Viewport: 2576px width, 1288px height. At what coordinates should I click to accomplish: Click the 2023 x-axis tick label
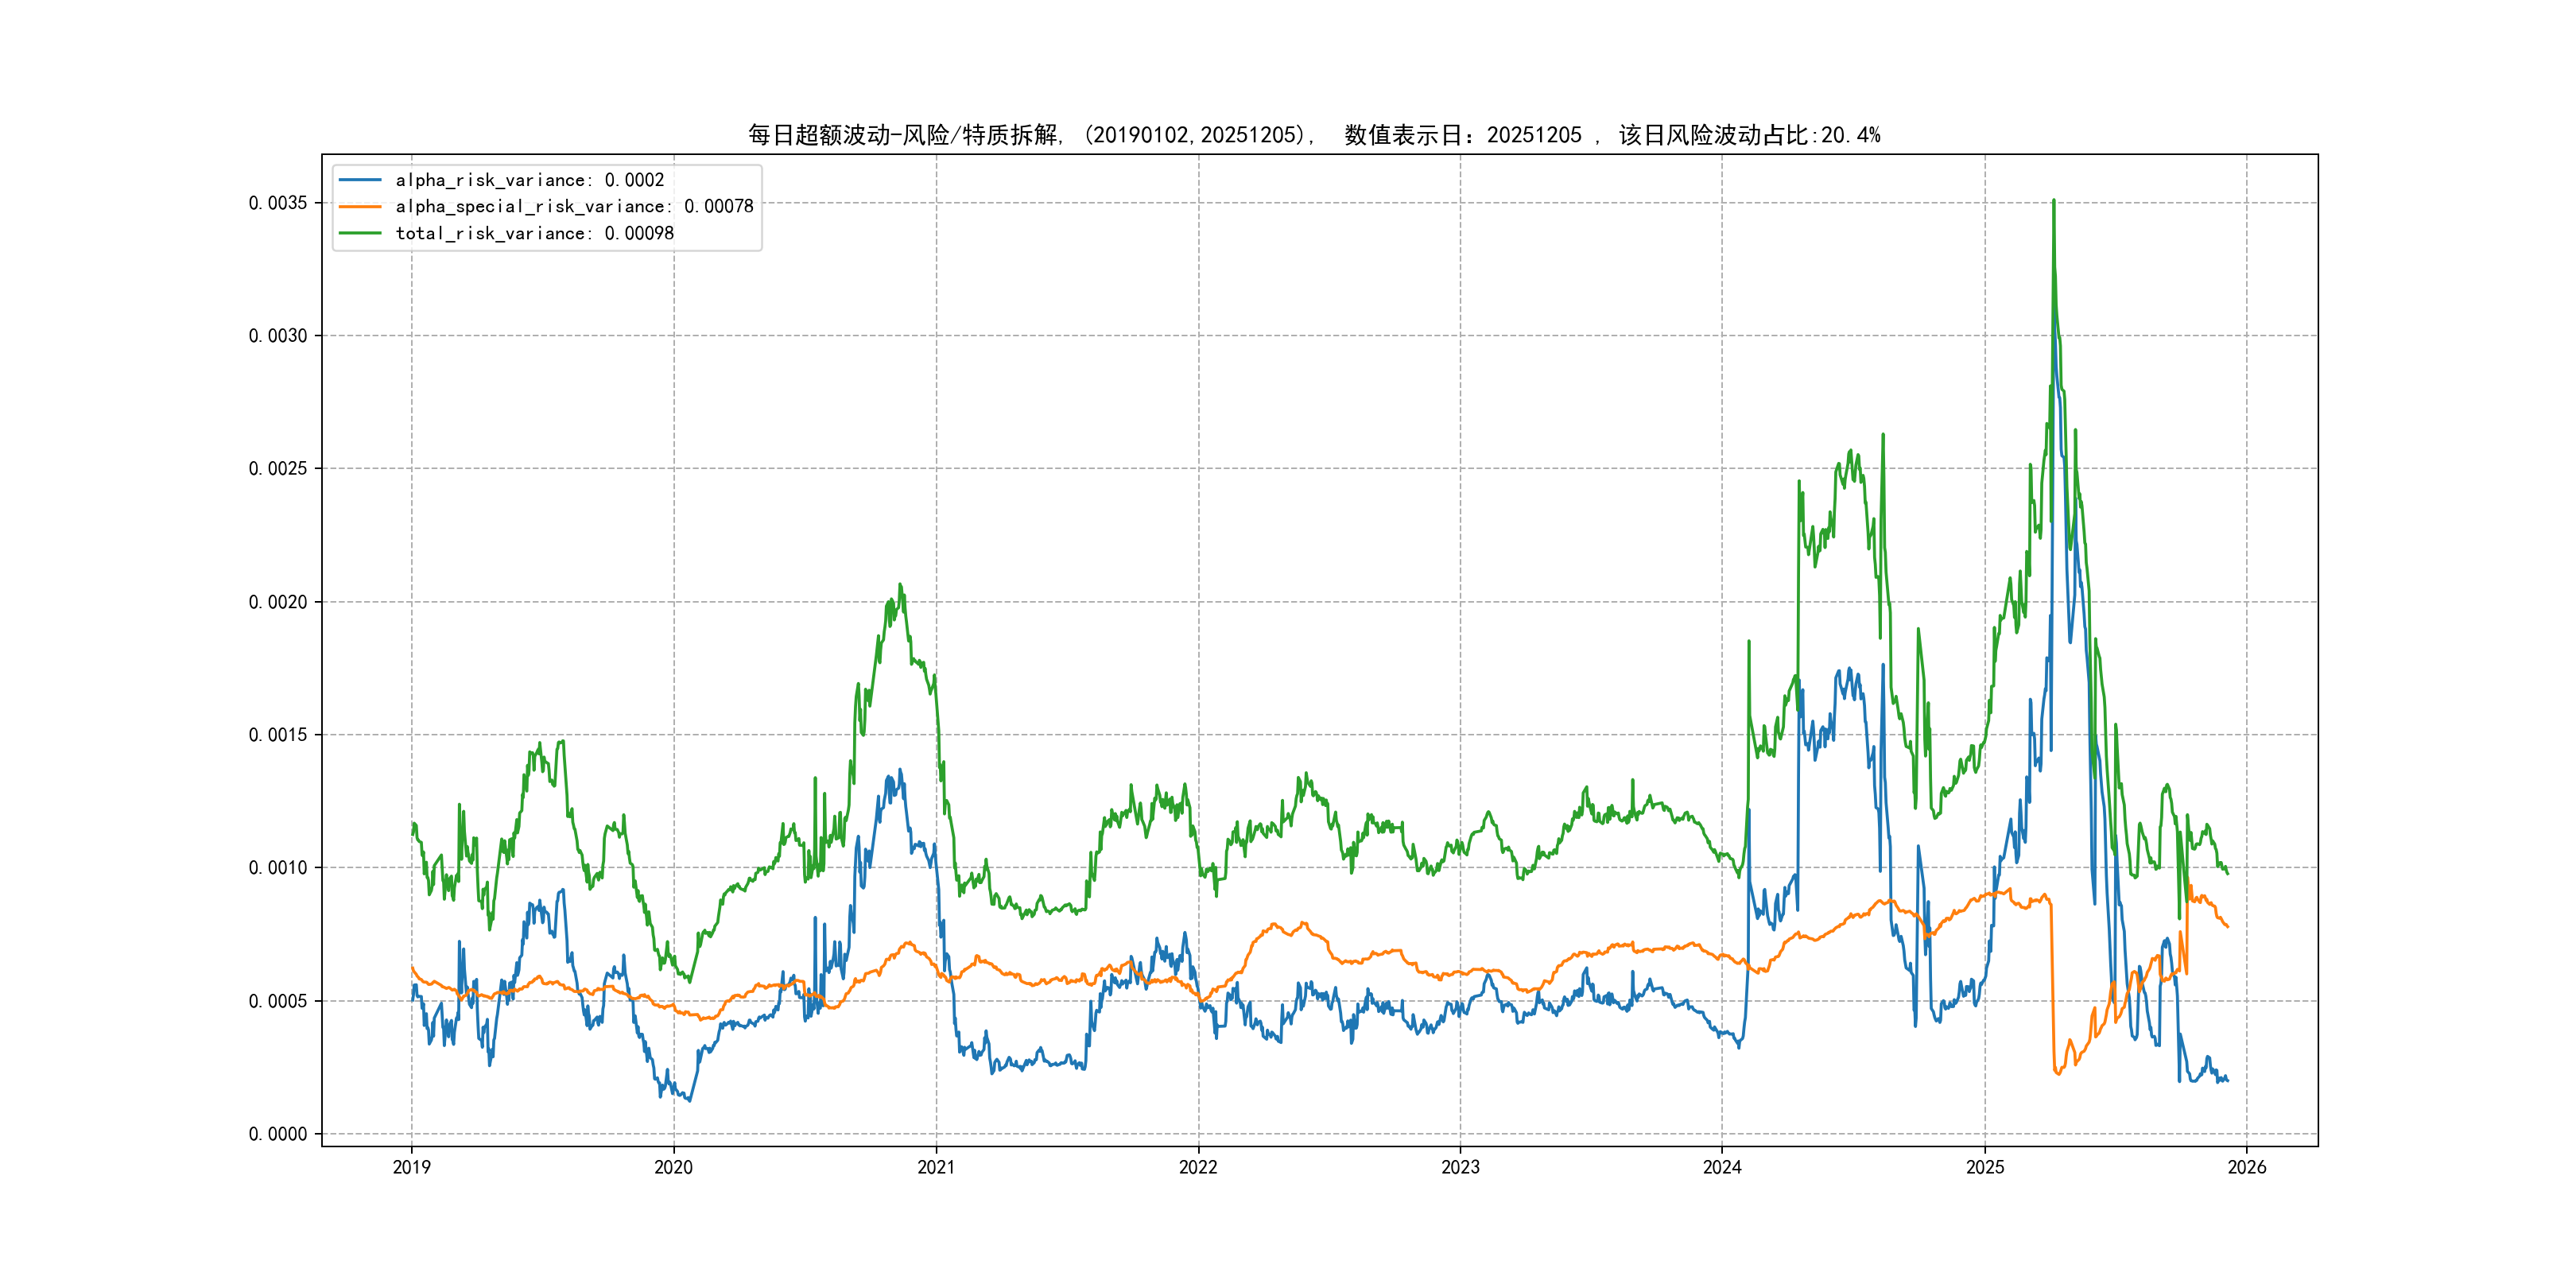[x=1460, y=1167]
